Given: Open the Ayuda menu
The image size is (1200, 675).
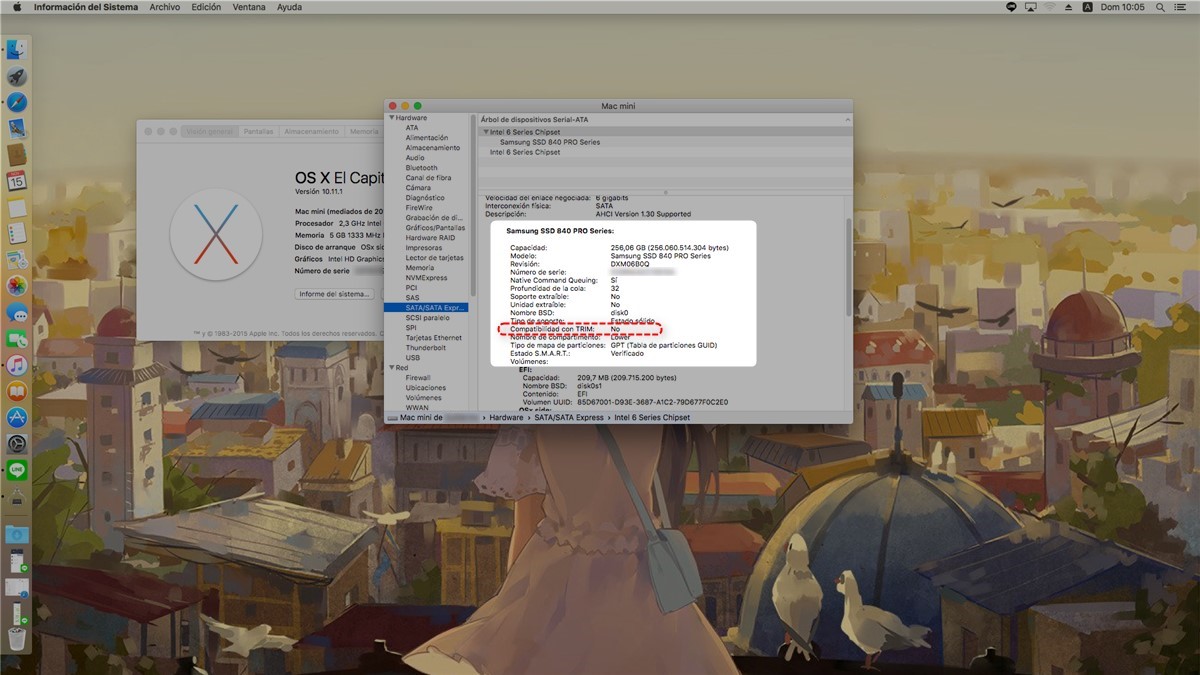Looking at the screenshot, I should point(289,7).
